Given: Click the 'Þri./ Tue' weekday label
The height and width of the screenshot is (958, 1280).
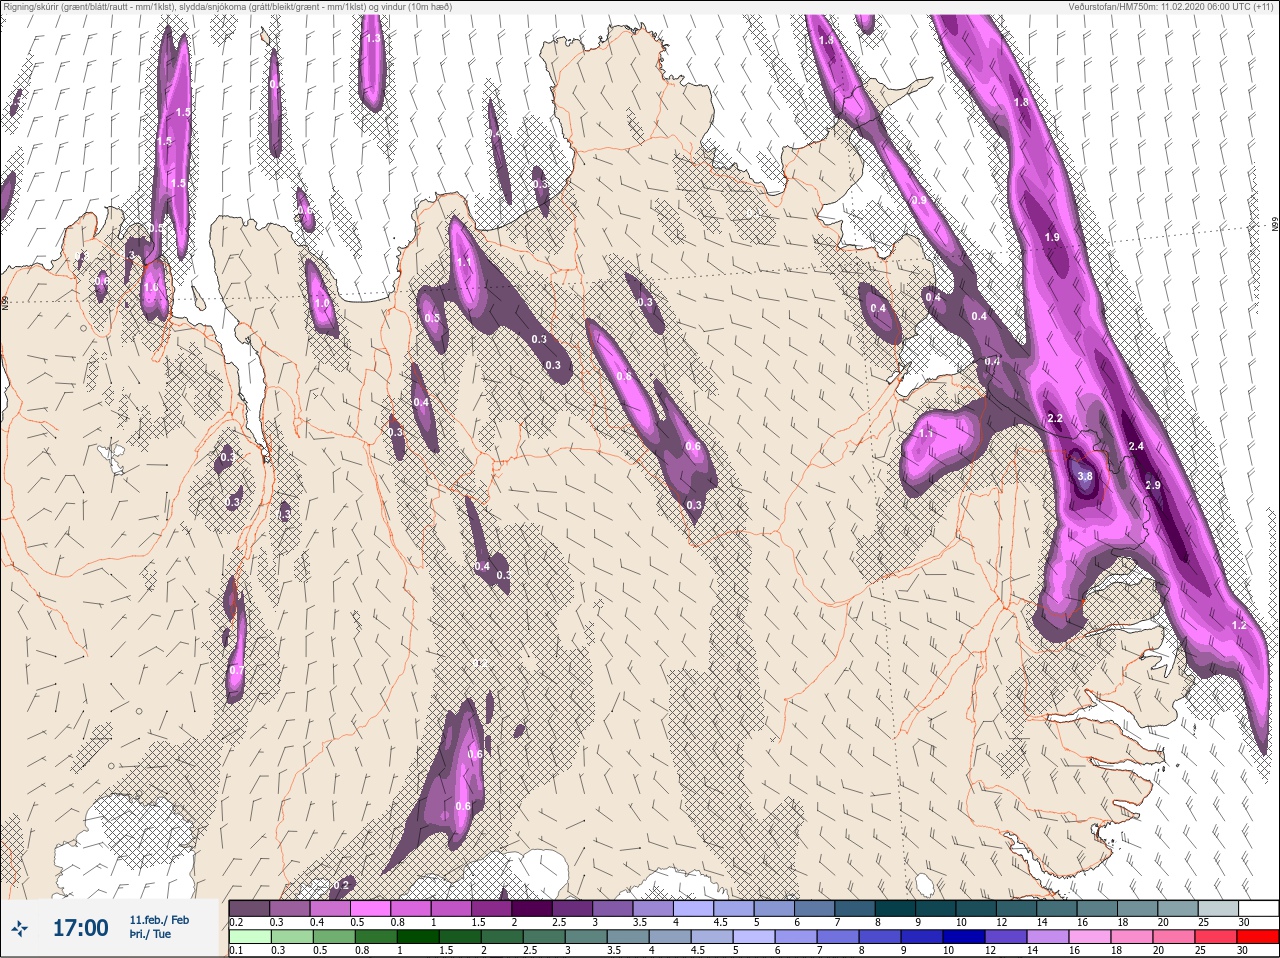Looking at the screenshot, I should pos(150,935).
